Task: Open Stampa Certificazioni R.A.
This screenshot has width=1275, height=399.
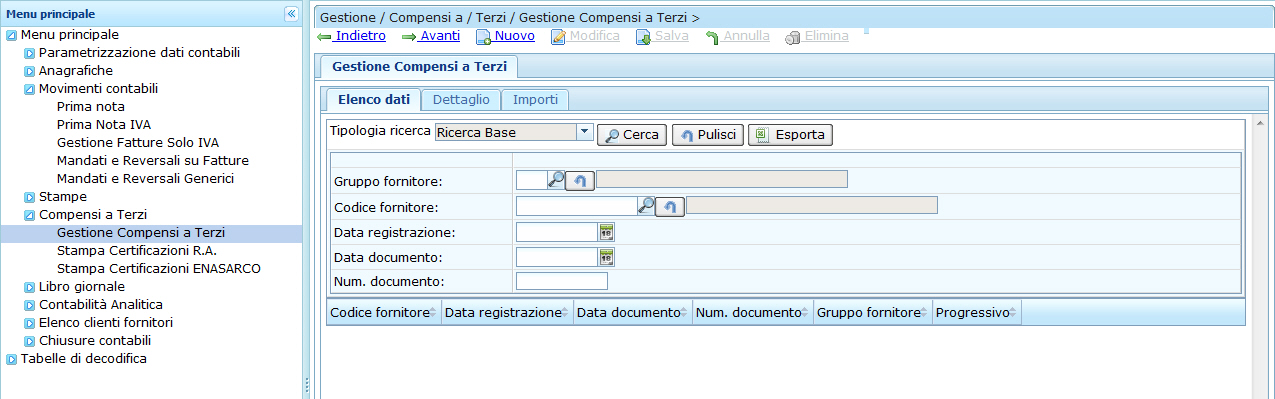Action: [x=137, y=250]
